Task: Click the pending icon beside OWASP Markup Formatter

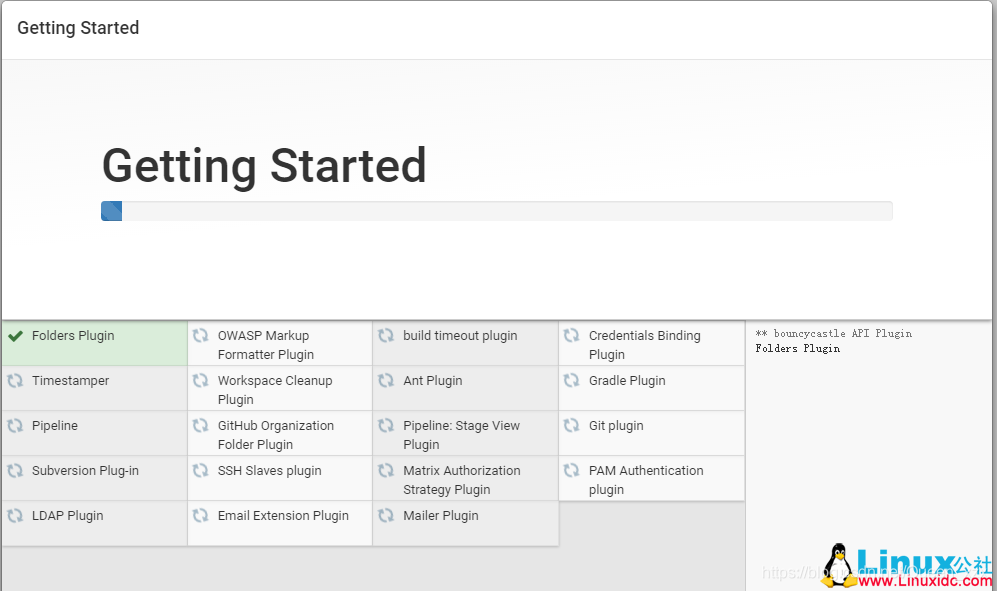Action: (x=201, y=335)
